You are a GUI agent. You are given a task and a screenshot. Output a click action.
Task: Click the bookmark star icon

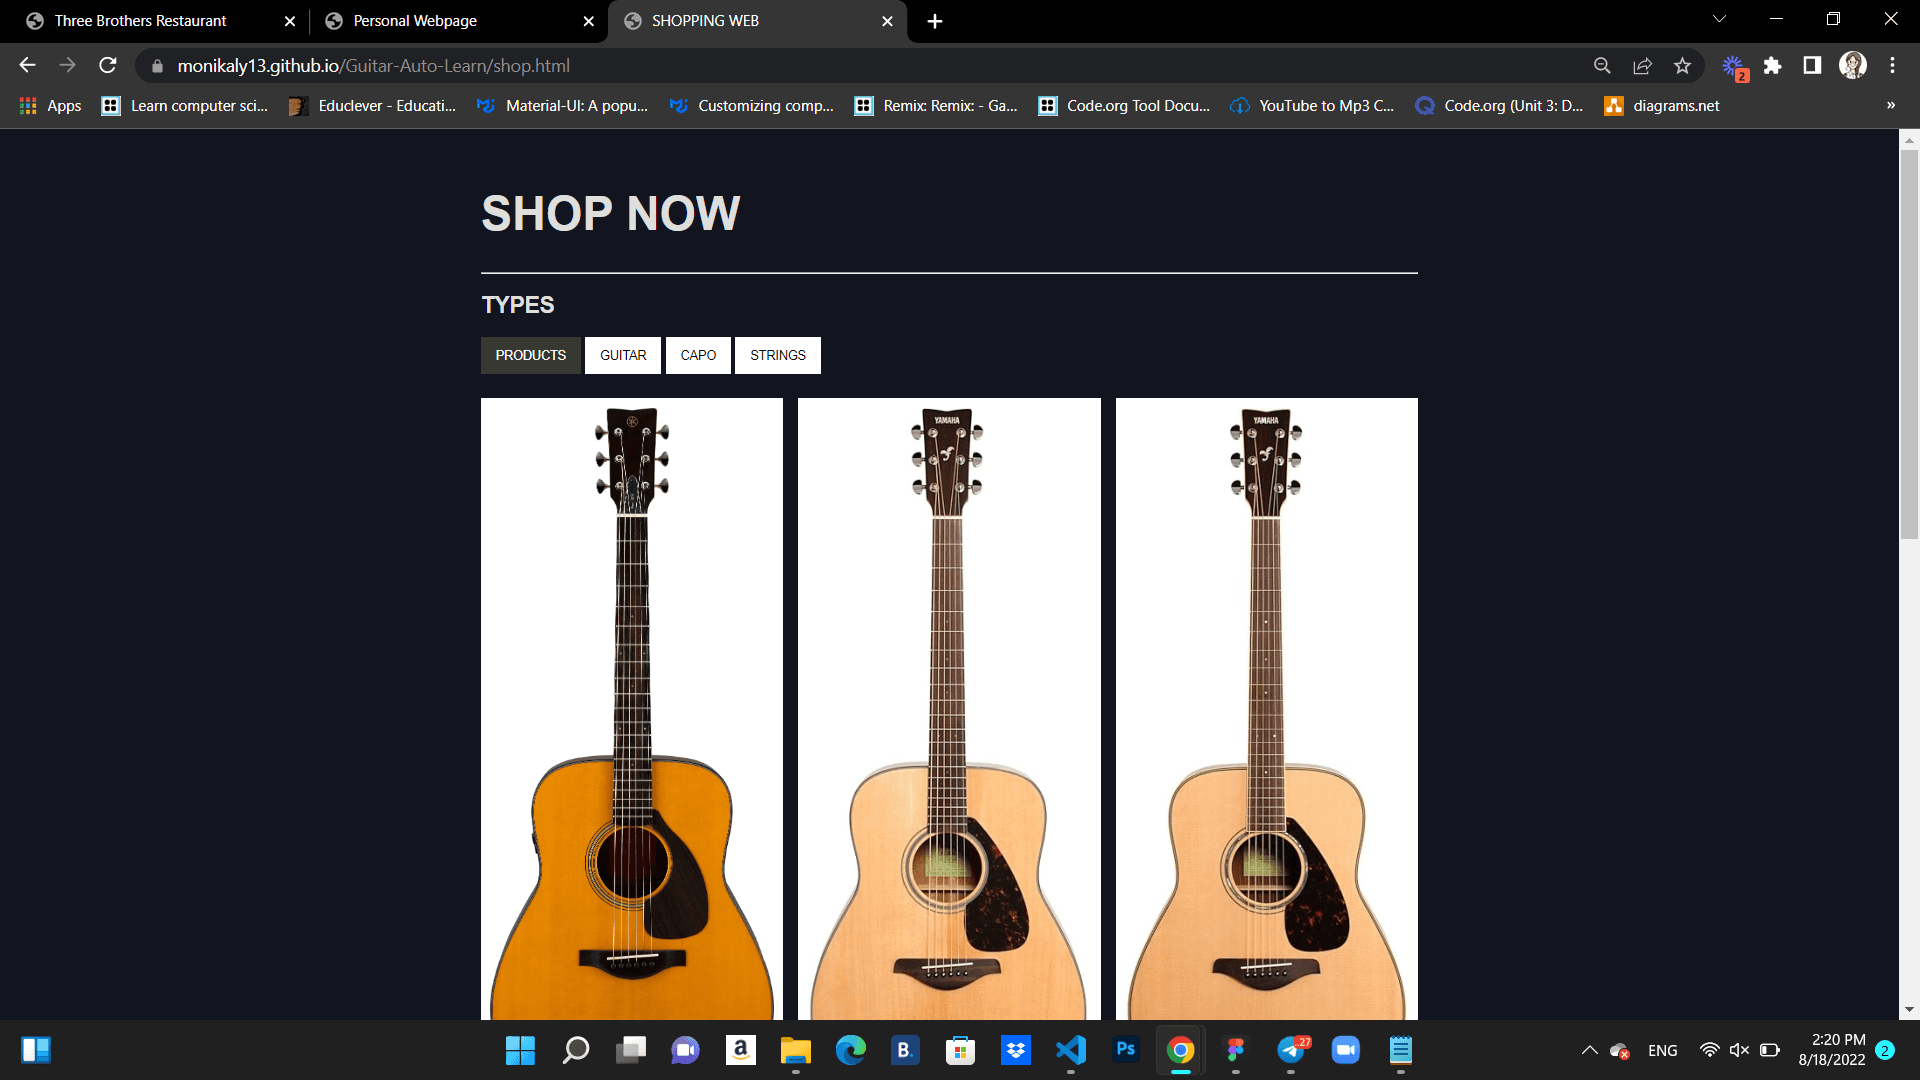pos(1684,66)
